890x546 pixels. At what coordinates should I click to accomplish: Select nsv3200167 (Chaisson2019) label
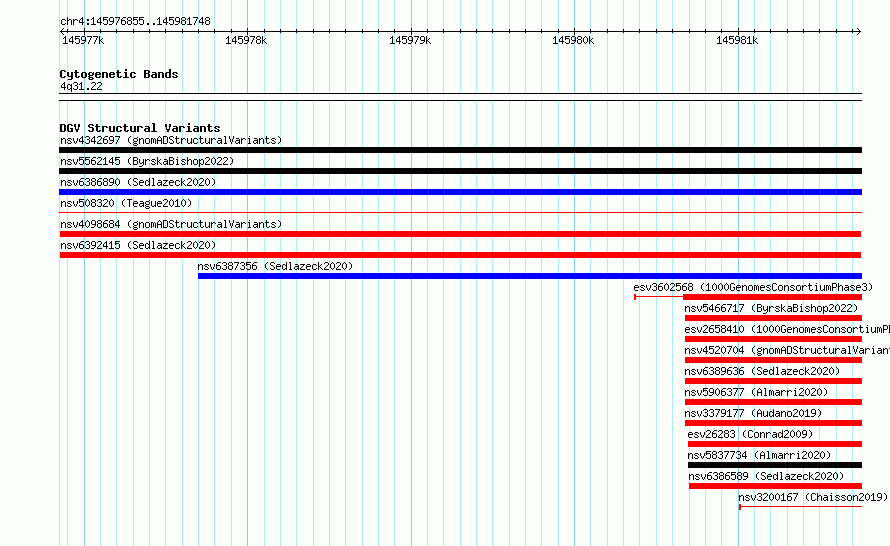coord(813,497)
